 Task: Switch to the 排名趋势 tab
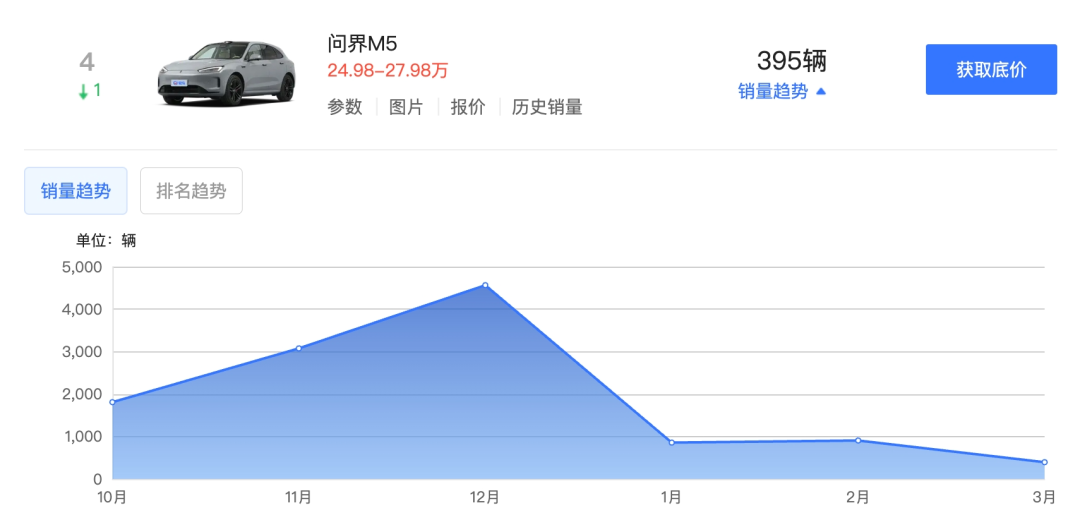tap(191, 191)
